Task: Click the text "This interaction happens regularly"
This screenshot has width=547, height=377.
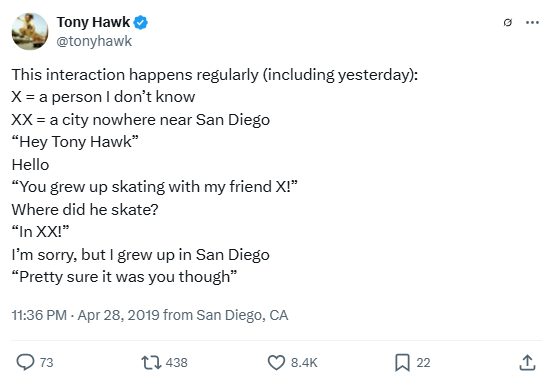Action: [x=135, y=75]
